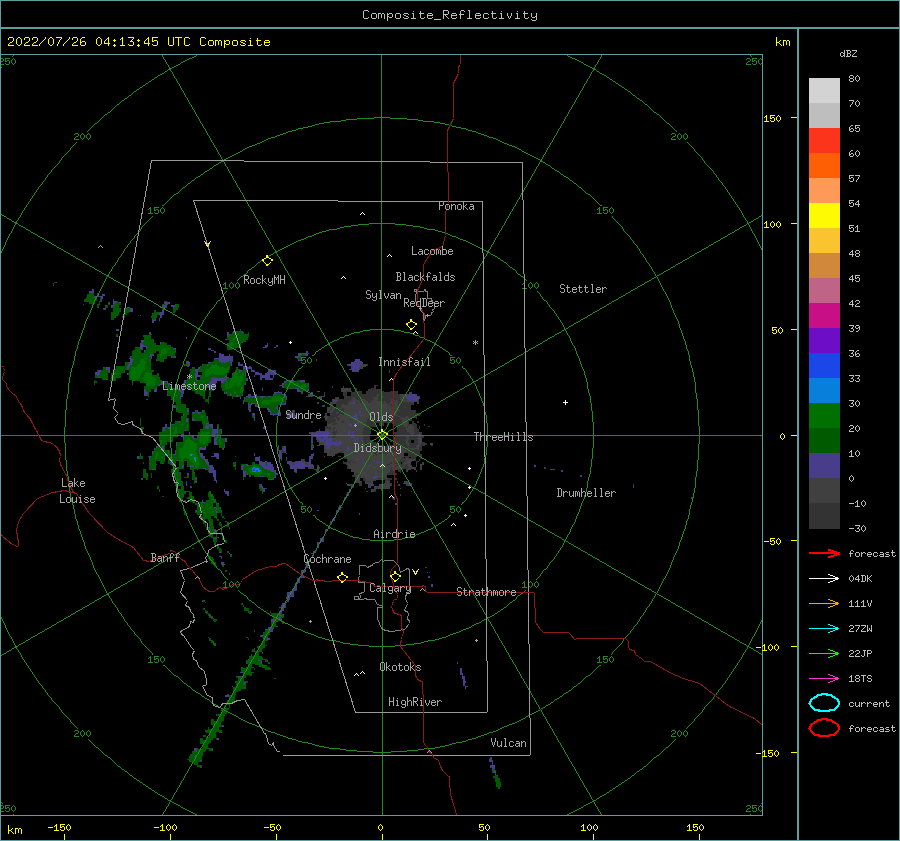Click the green 22JP arrow legend icon
Image resolution: width=900 pixels, height=841 pixels.
(x=824, y=653)
